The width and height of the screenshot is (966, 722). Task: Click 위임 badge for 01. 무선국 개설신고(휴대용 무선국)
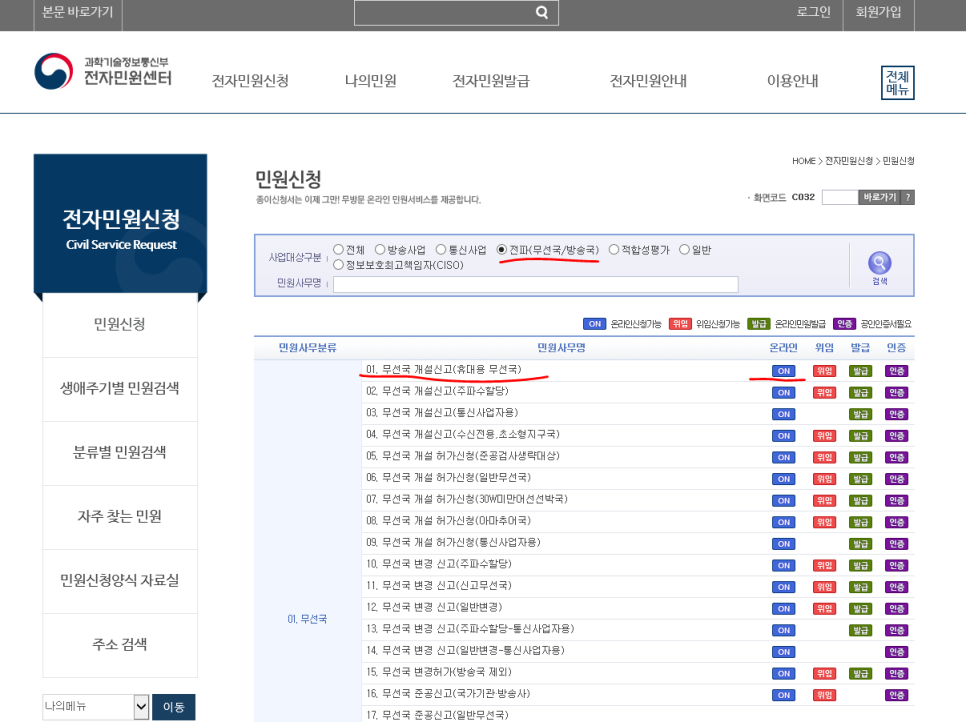tap(824, 371)
